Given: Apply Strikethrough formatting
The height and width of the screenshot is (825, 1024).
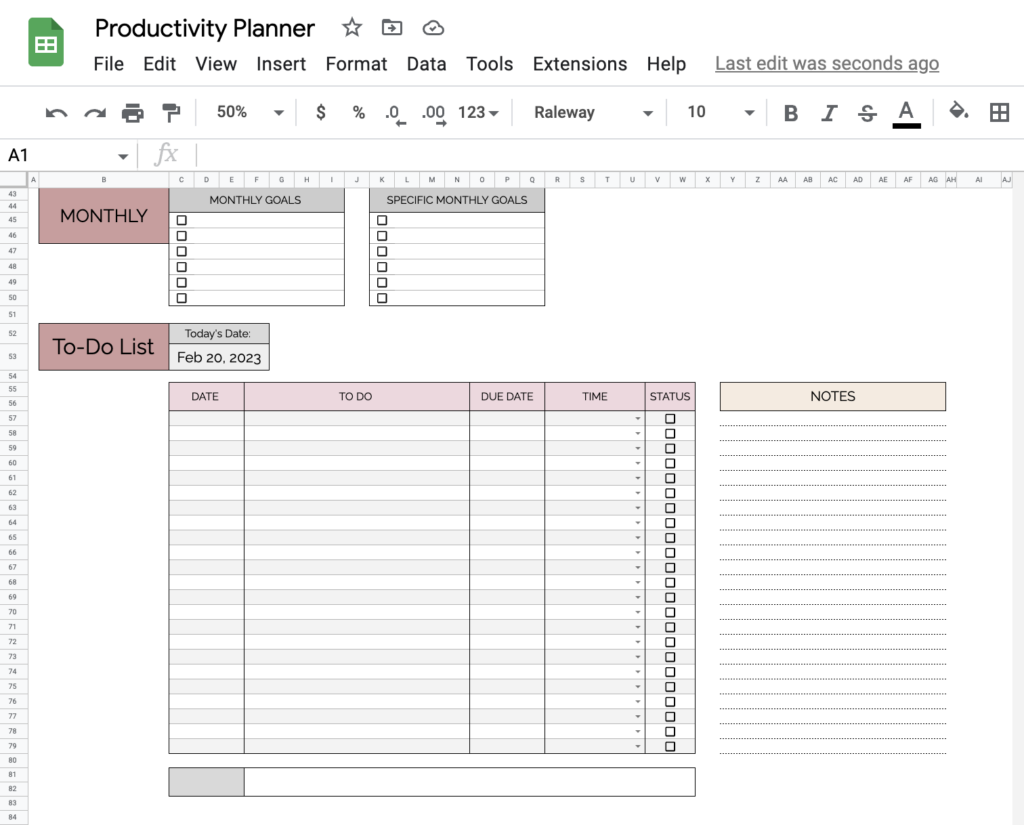Looking at the screenshot, I should coord(866,112).
